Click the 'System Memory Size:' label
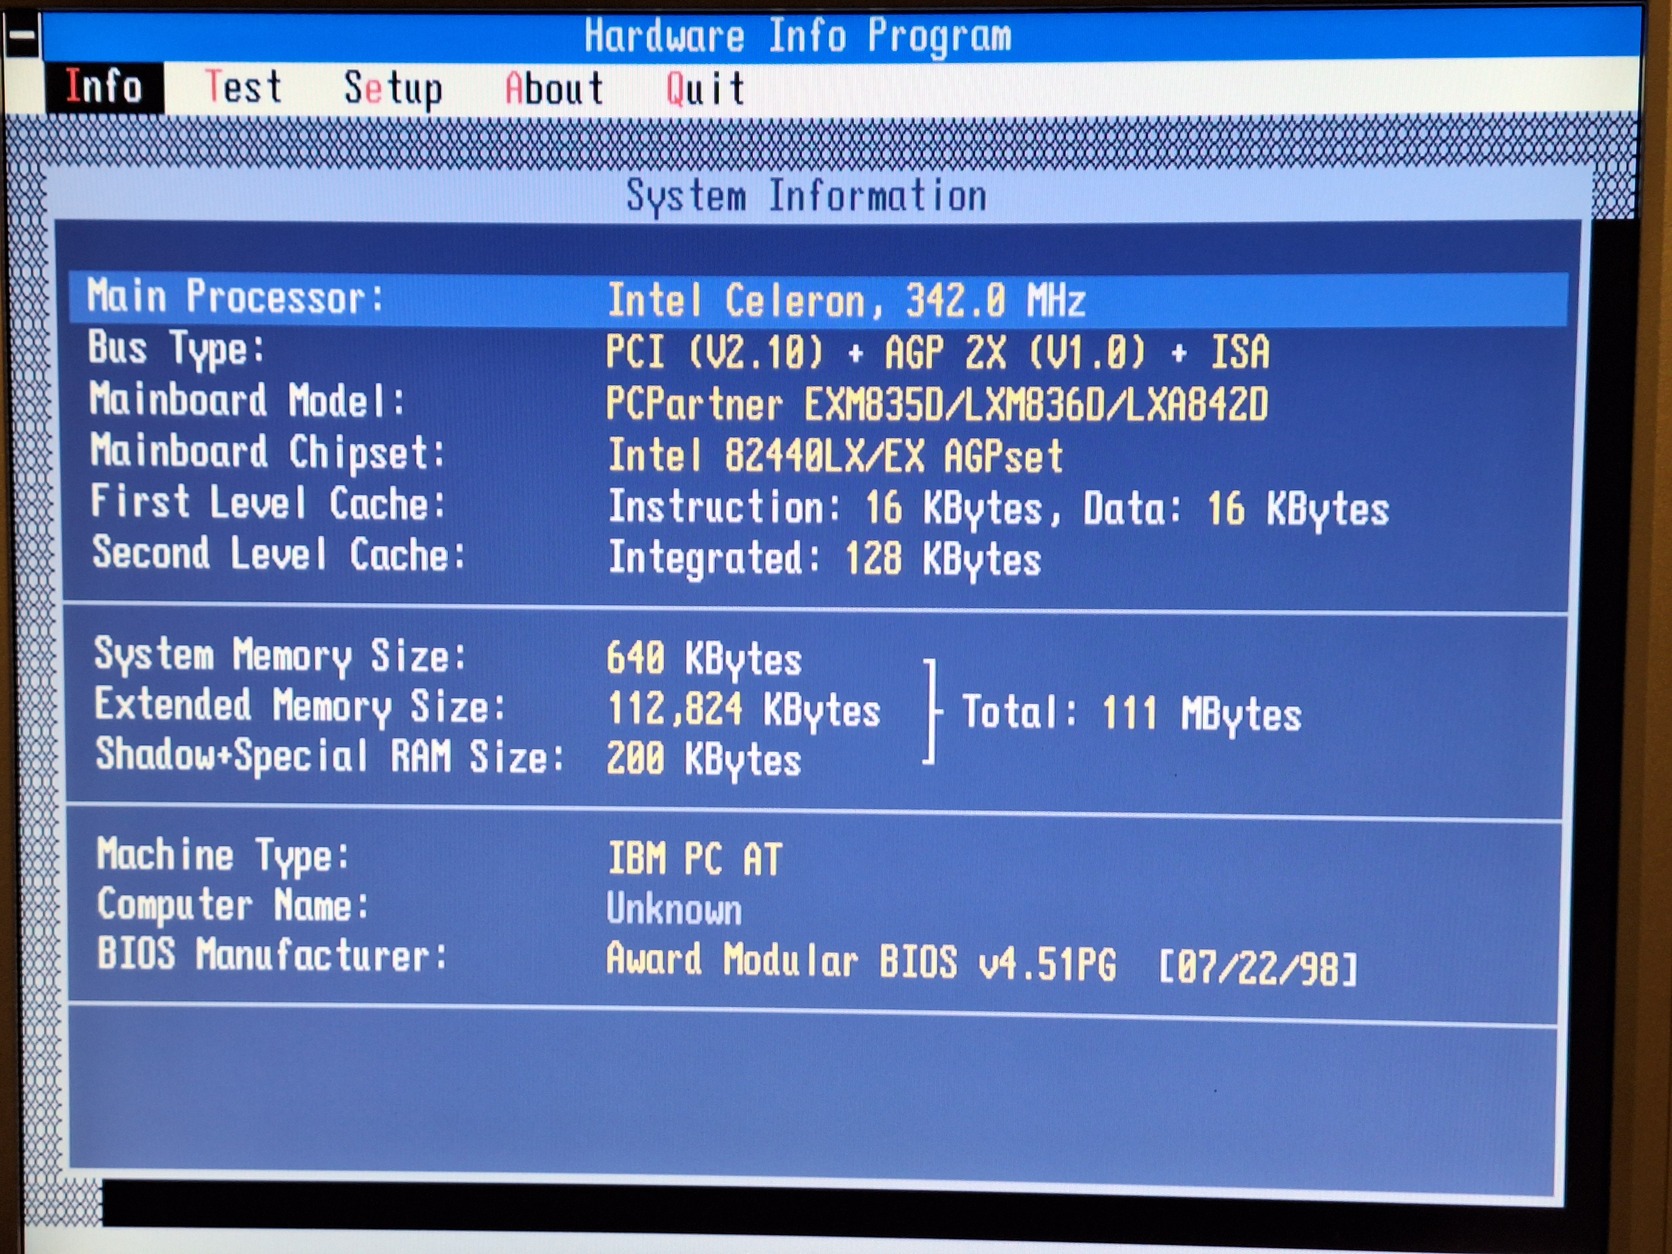The height and width of the screenshot is (1254, 1672). tap(280, 655)
